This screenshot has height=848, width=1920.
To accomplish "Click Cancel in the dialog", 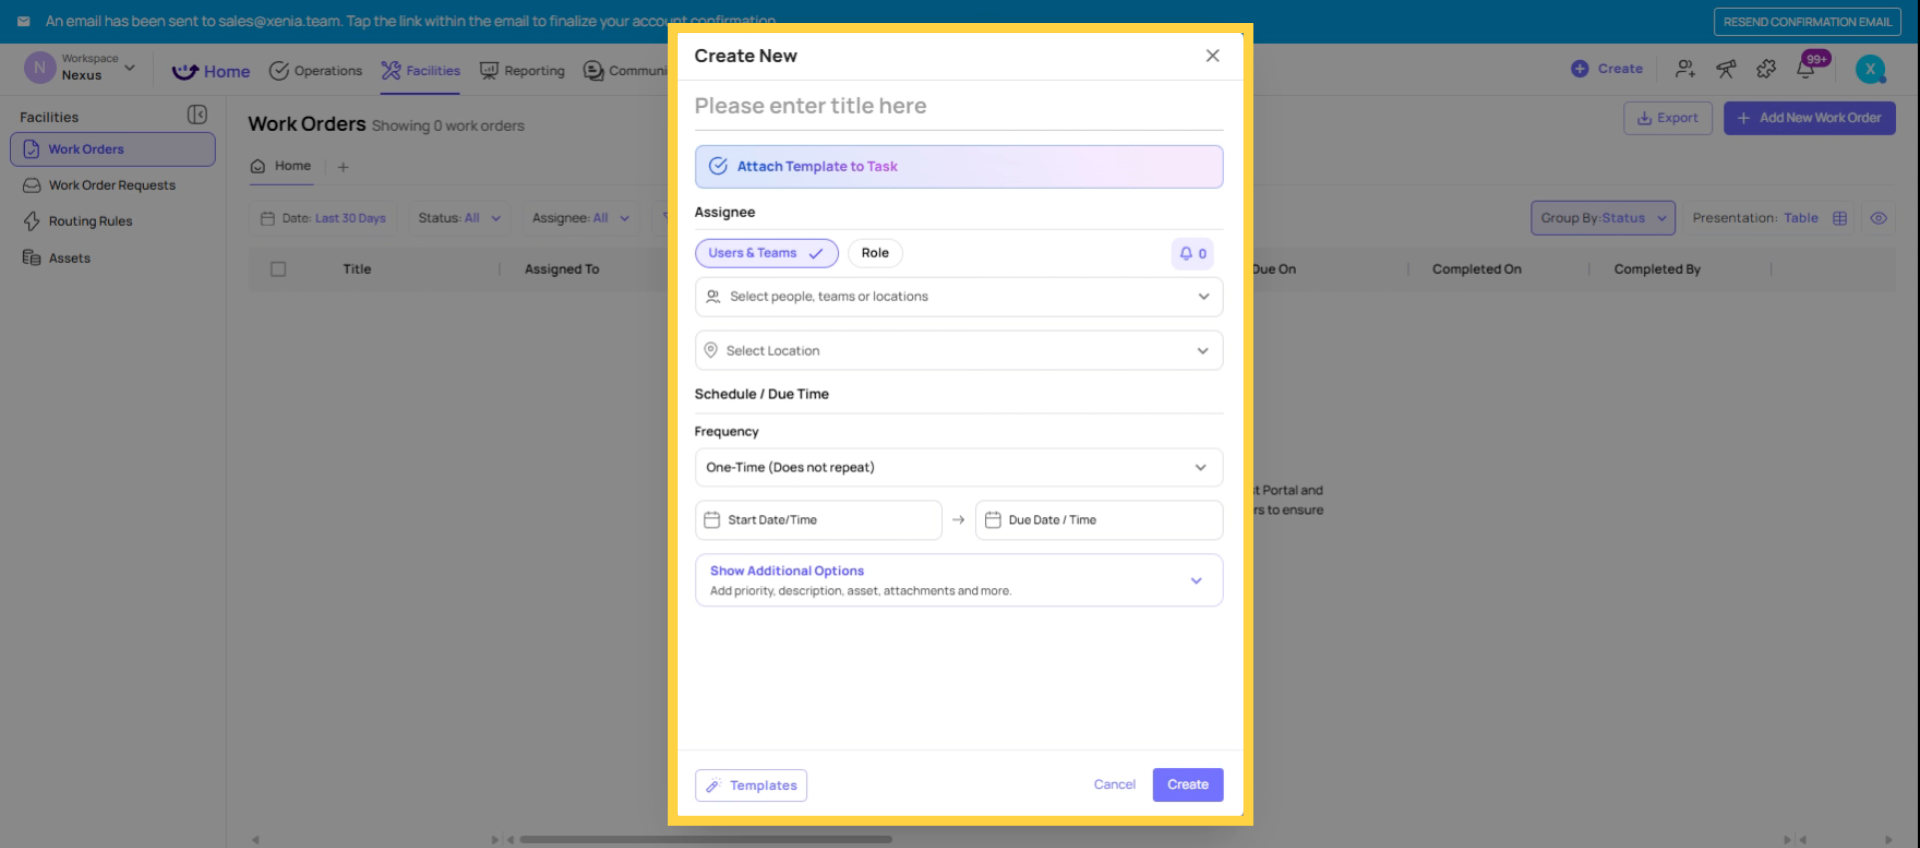I will point(1114,785).
